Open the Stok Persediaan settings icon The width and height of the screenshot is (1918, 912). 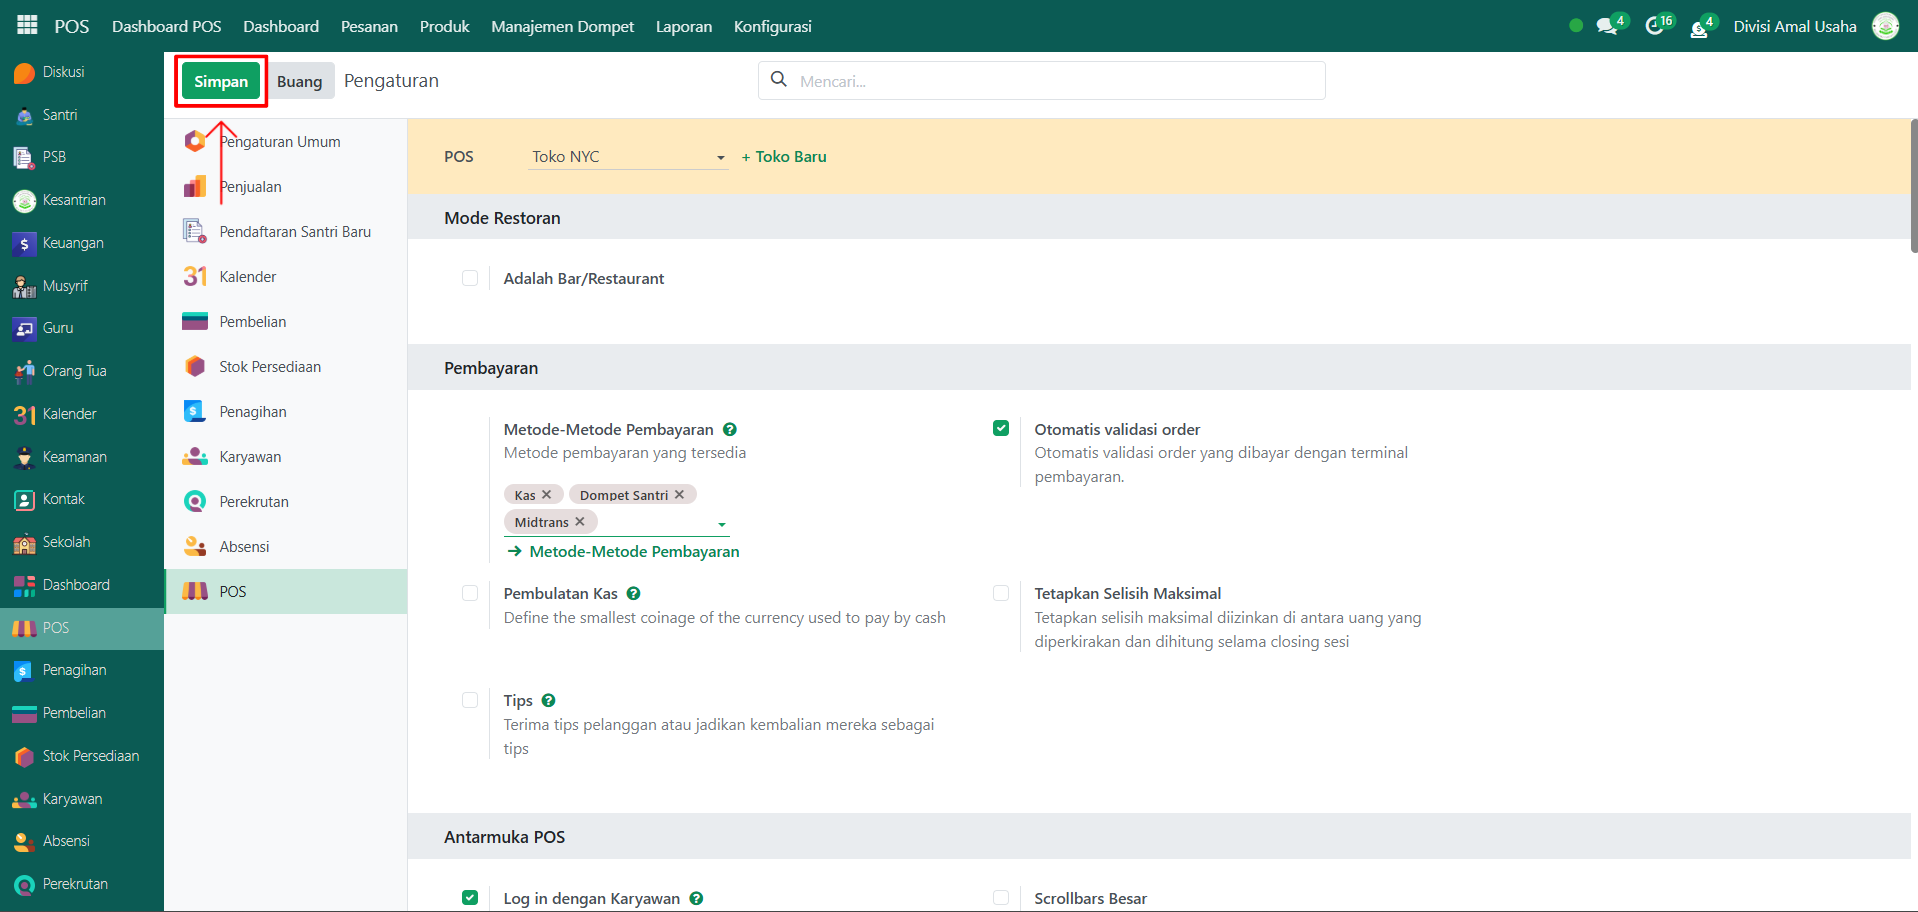pos(195,367)
